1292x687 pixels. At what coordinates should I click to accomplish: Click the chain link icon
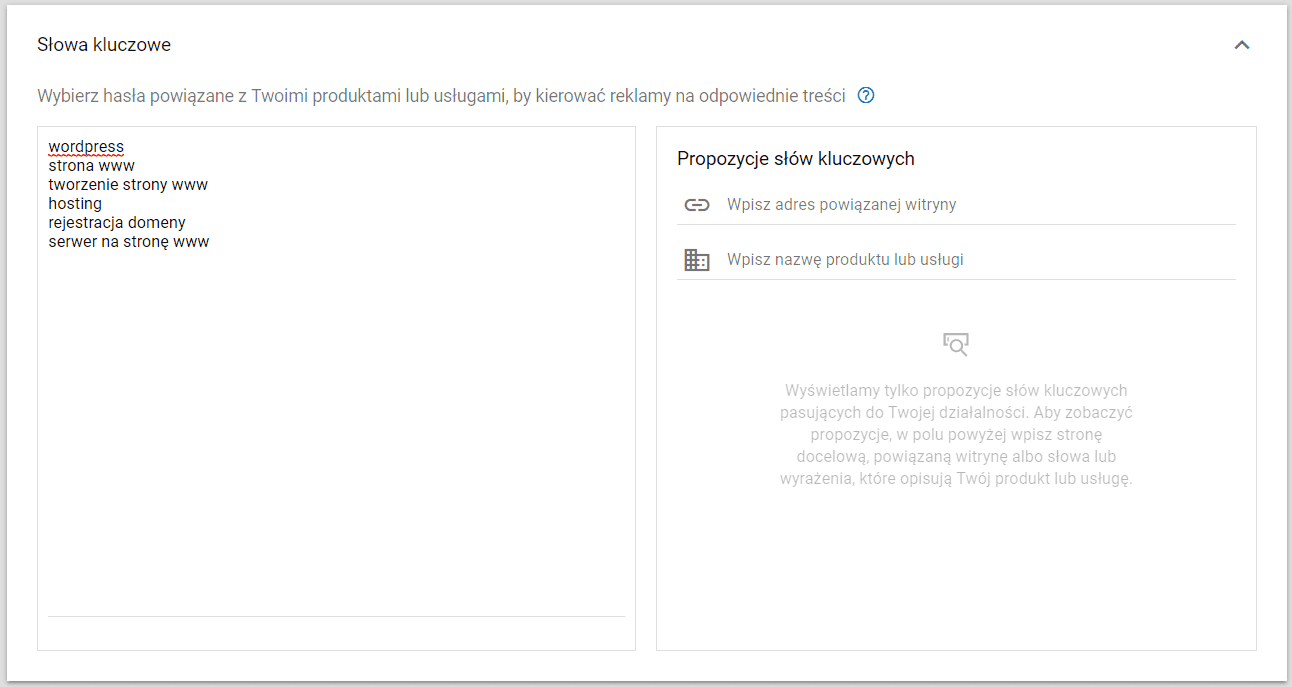click(696, 205)
